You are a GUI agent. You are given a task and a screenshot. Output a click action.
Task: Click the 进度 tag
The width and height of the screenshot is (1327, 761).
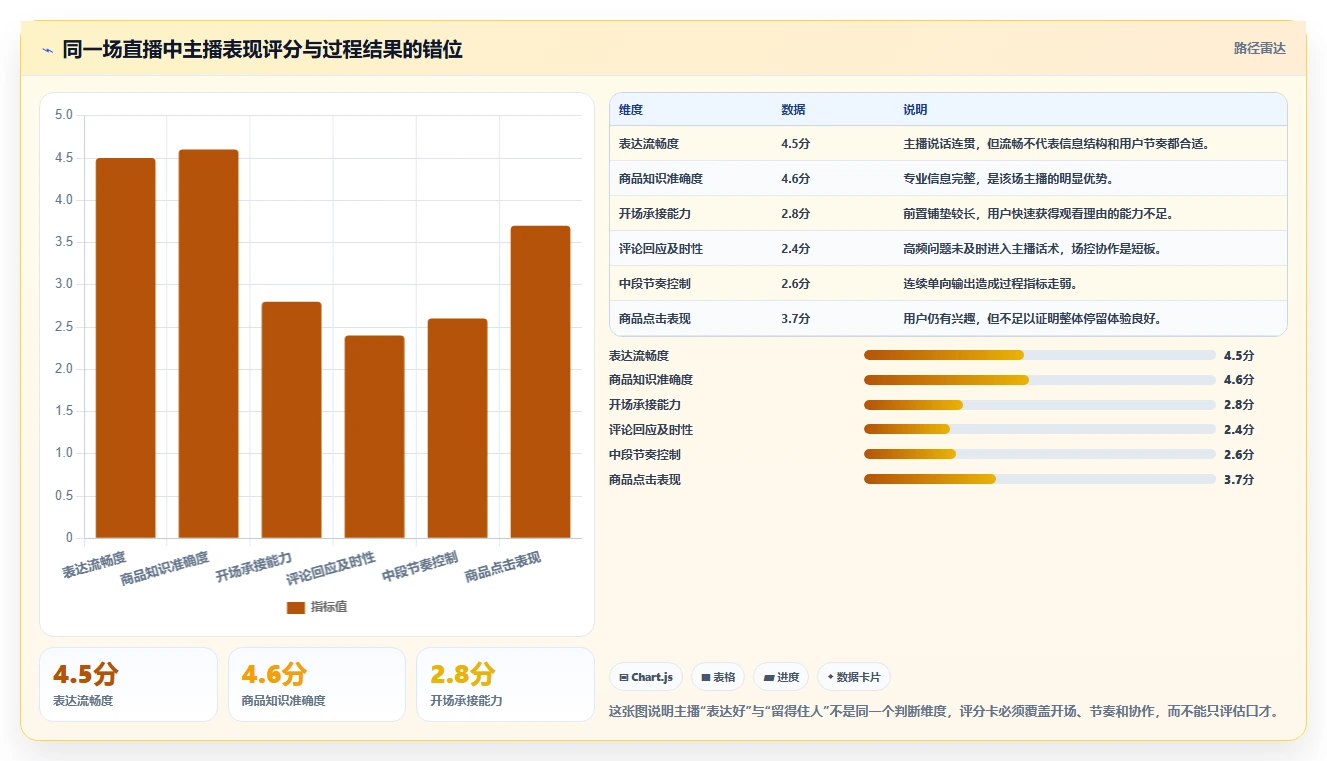point(781,677)
